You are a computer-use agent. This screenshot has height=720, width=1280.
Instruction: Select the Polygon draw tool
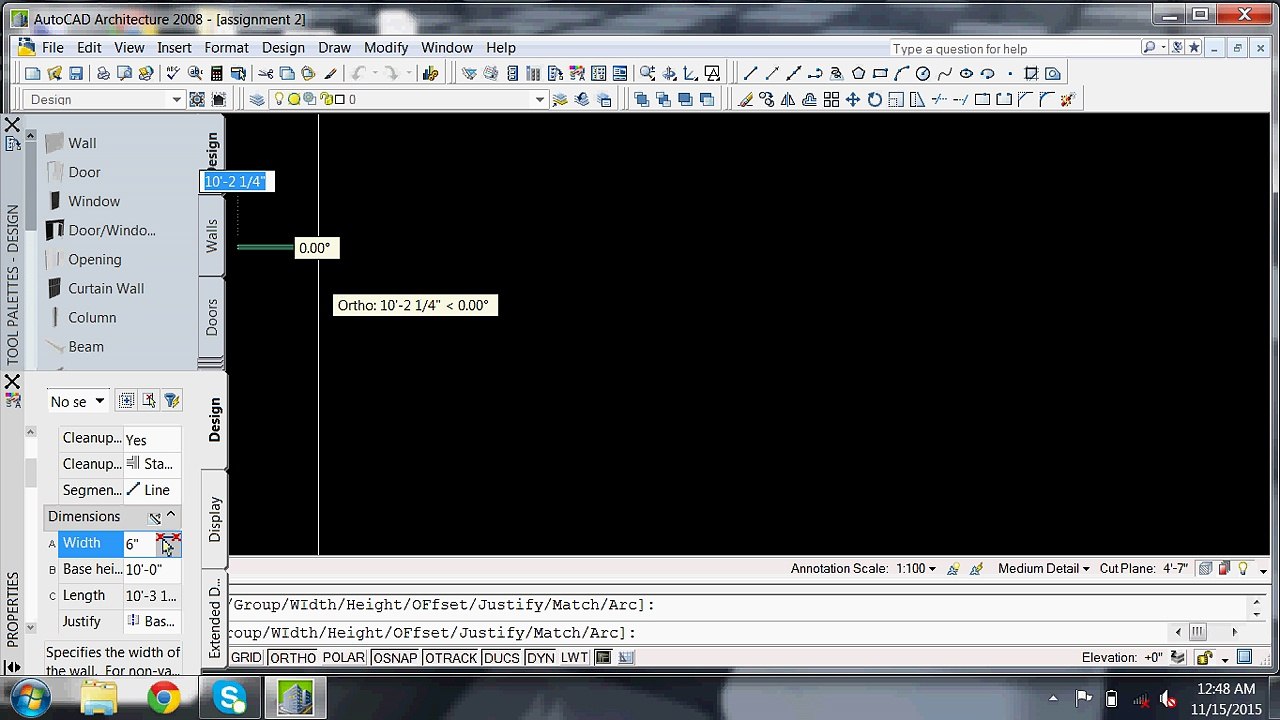[858, 73]
